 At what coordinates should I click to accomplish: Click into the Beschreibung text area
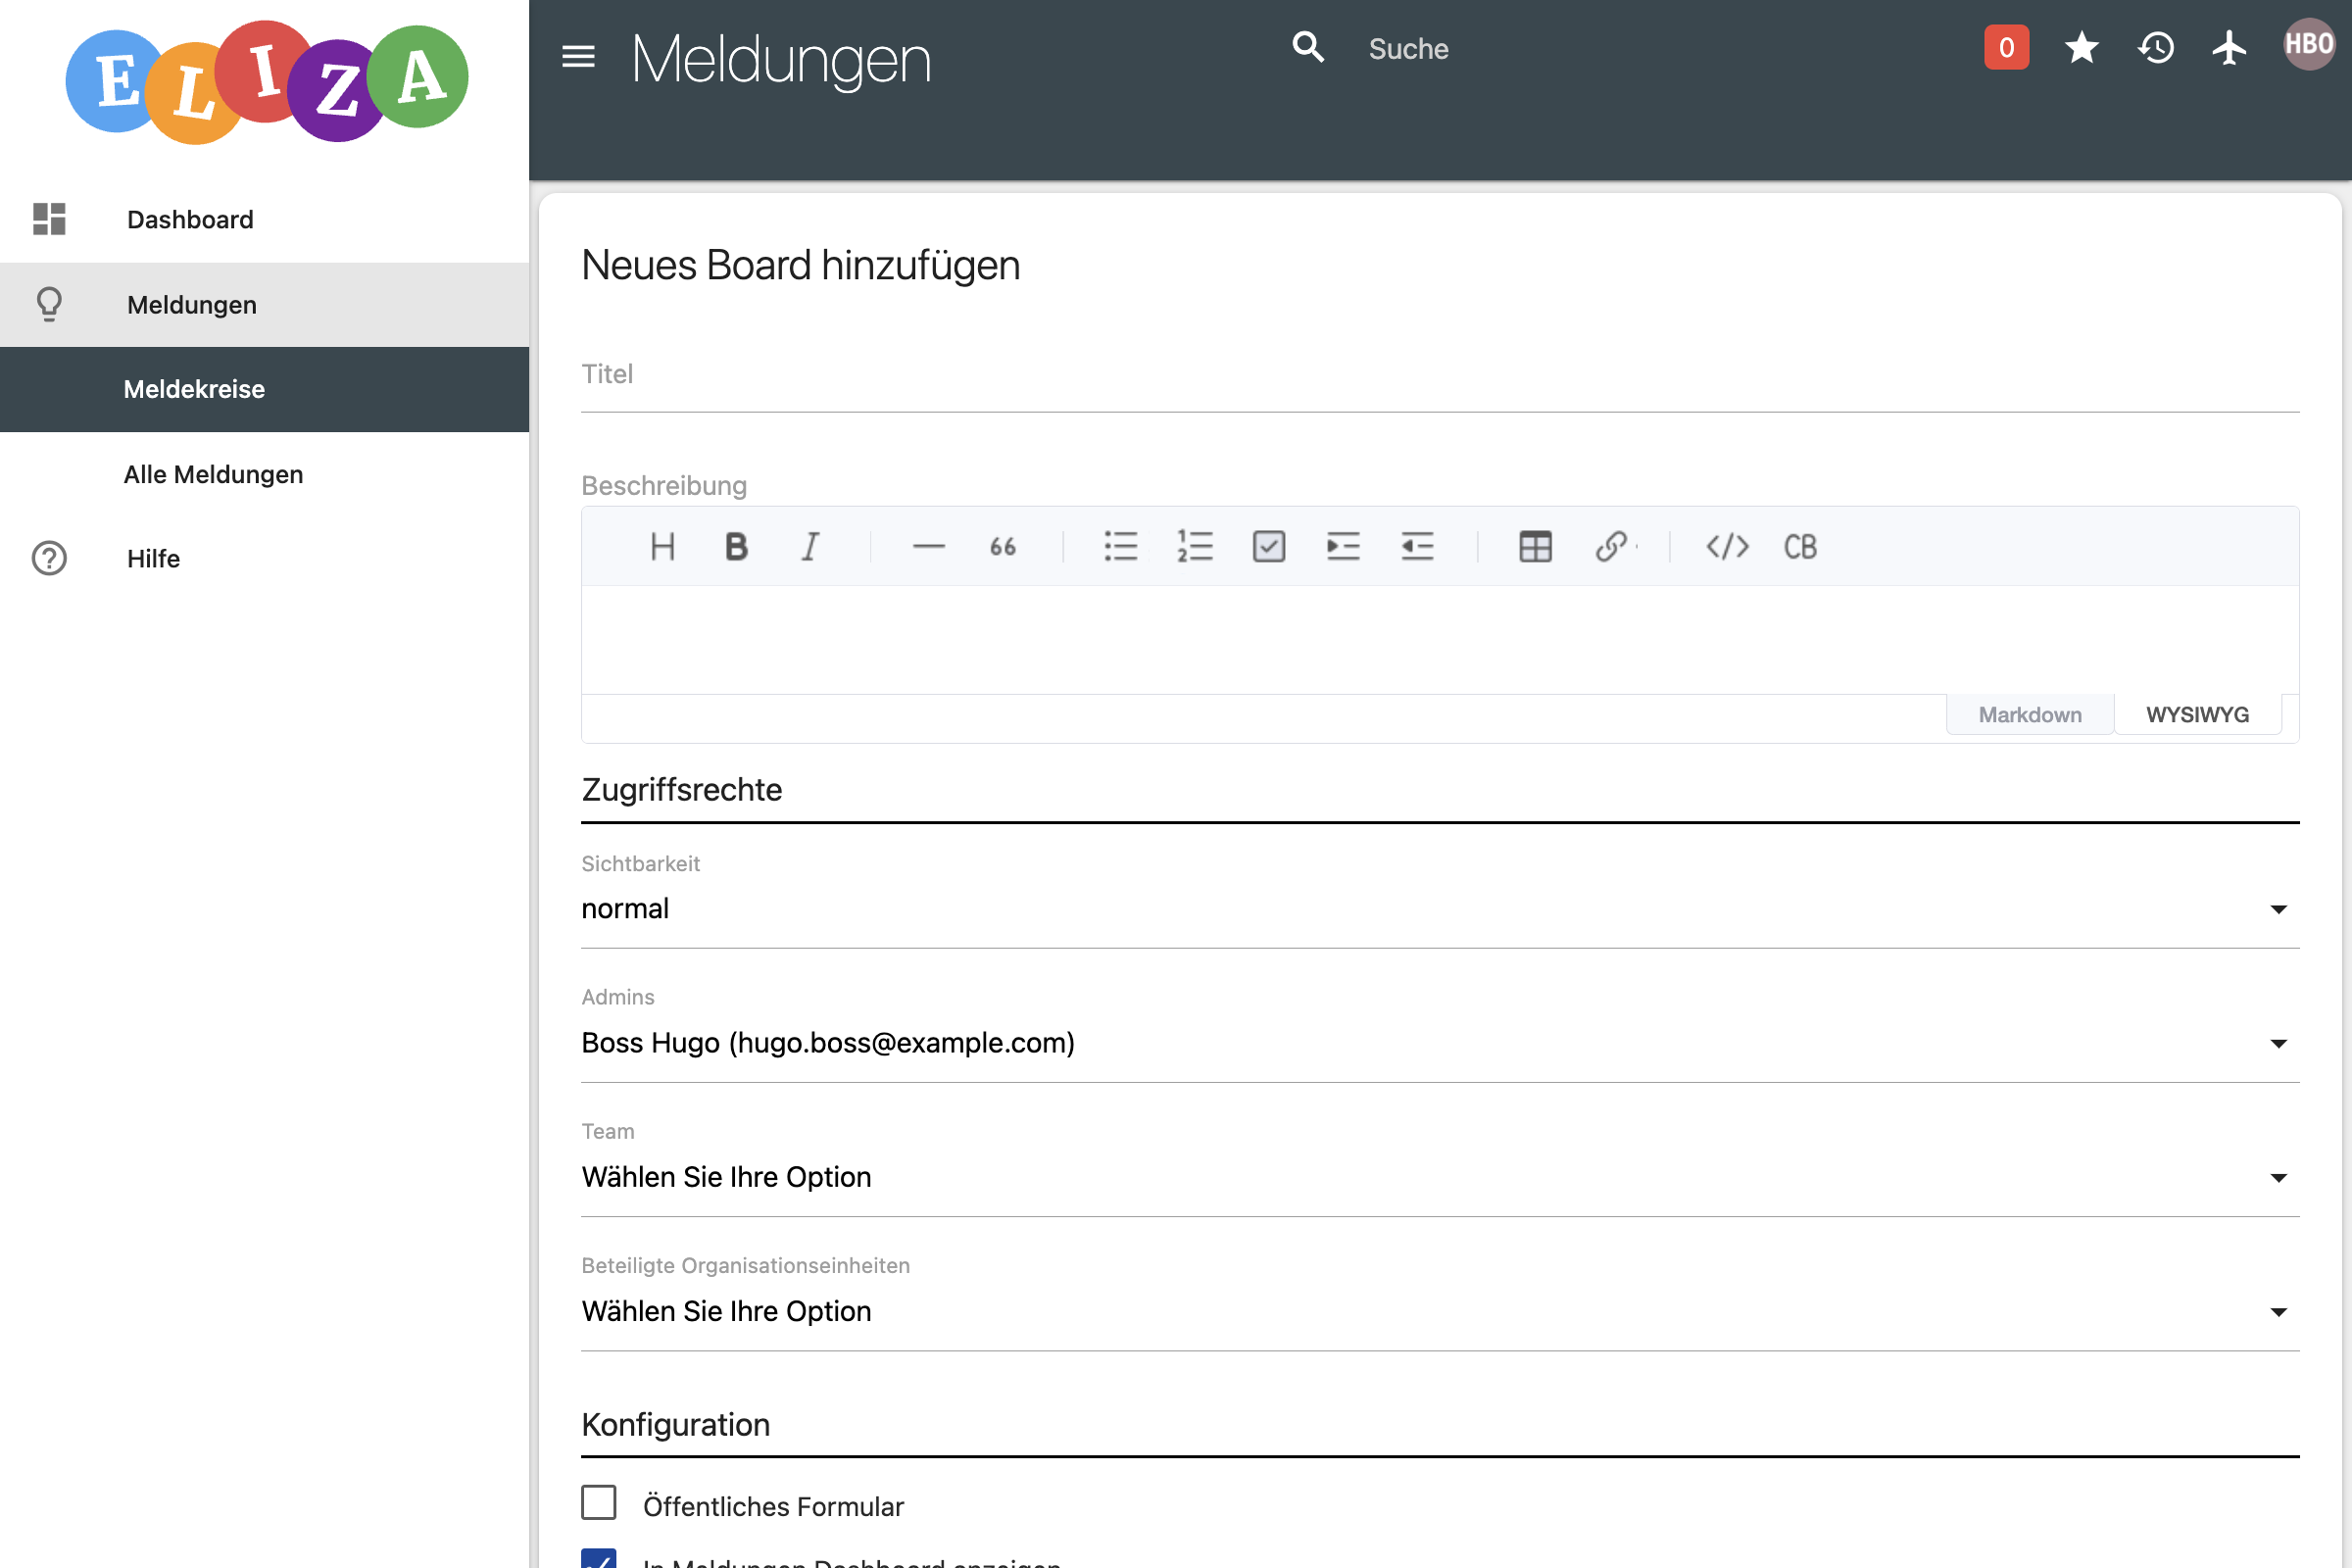(1440, 640)
